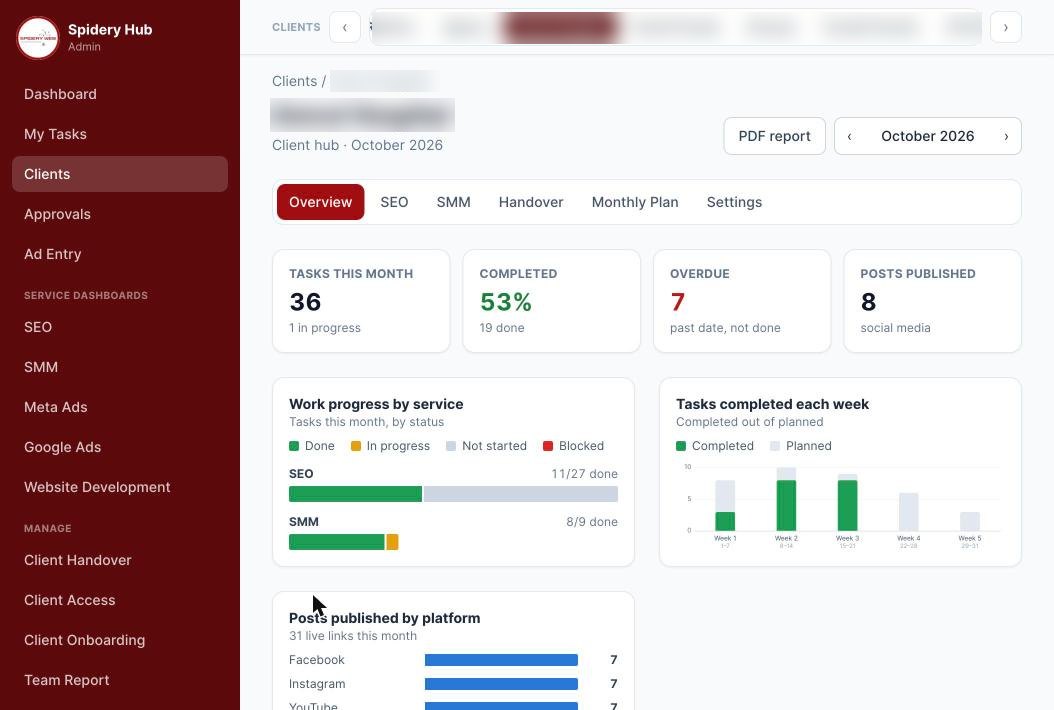The width and height of the screenshot is (1054, 710).
Task: Show previous clients in the clients strip
Action: tap(345, 28)
